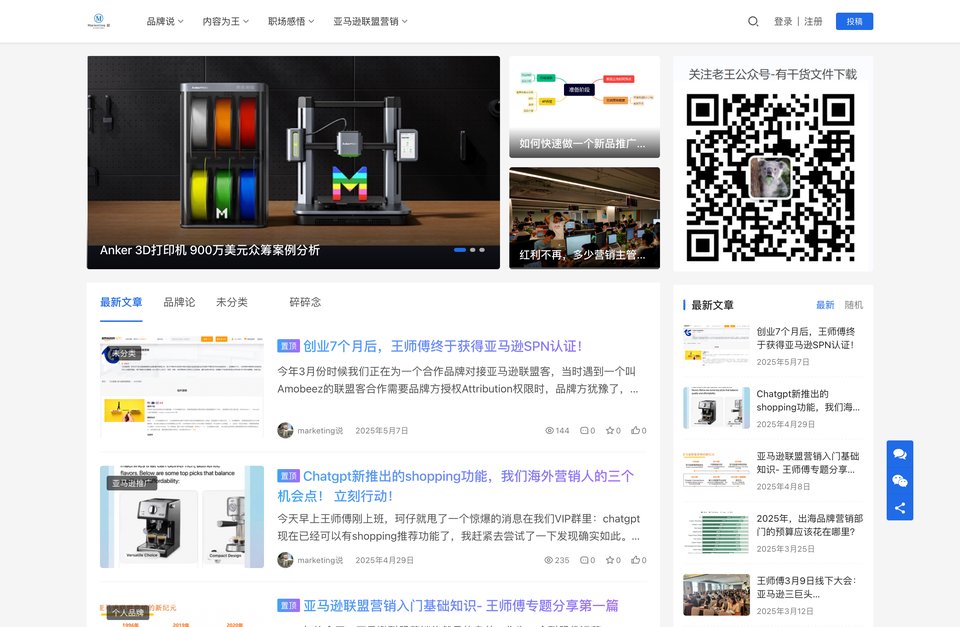Click views count 235 on Chatgpt article
The height and width of the screenshot is (627, 960).
coord(557,560)
